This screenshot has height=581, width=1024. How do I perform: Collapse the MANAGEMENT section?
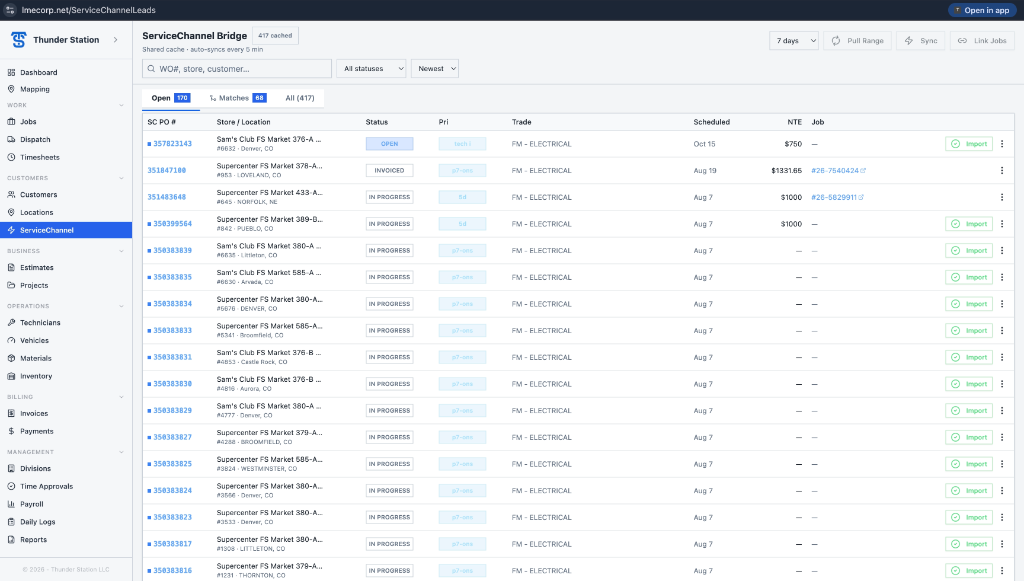tap(121, 452)
